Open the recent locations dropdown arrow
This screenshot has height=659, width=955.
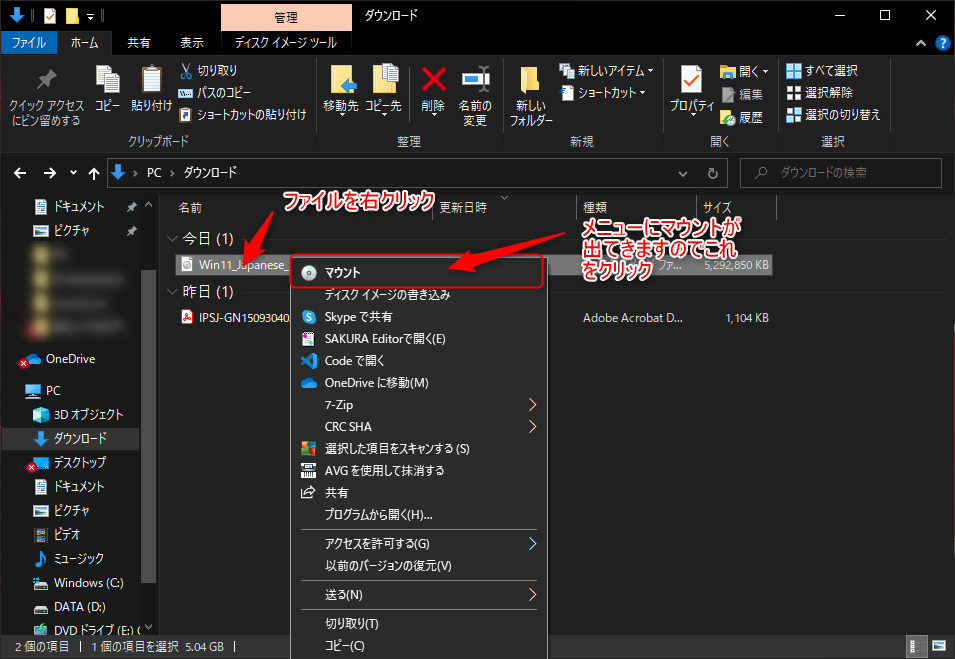click(x=73, y=173)
